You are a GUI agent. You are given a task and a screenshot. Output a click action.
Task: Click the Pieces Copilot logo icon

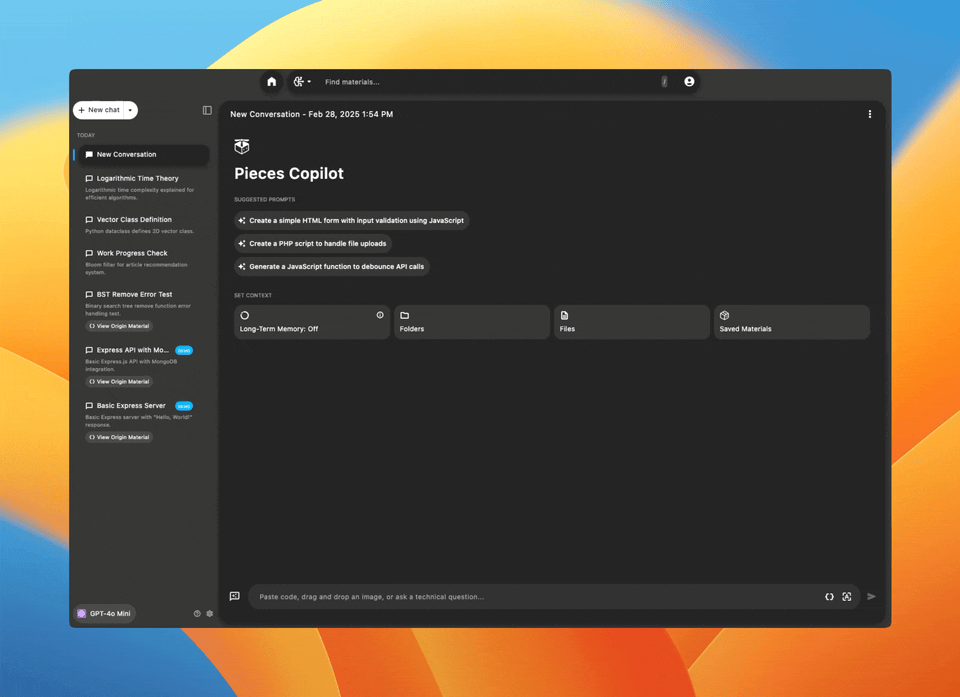242,146
